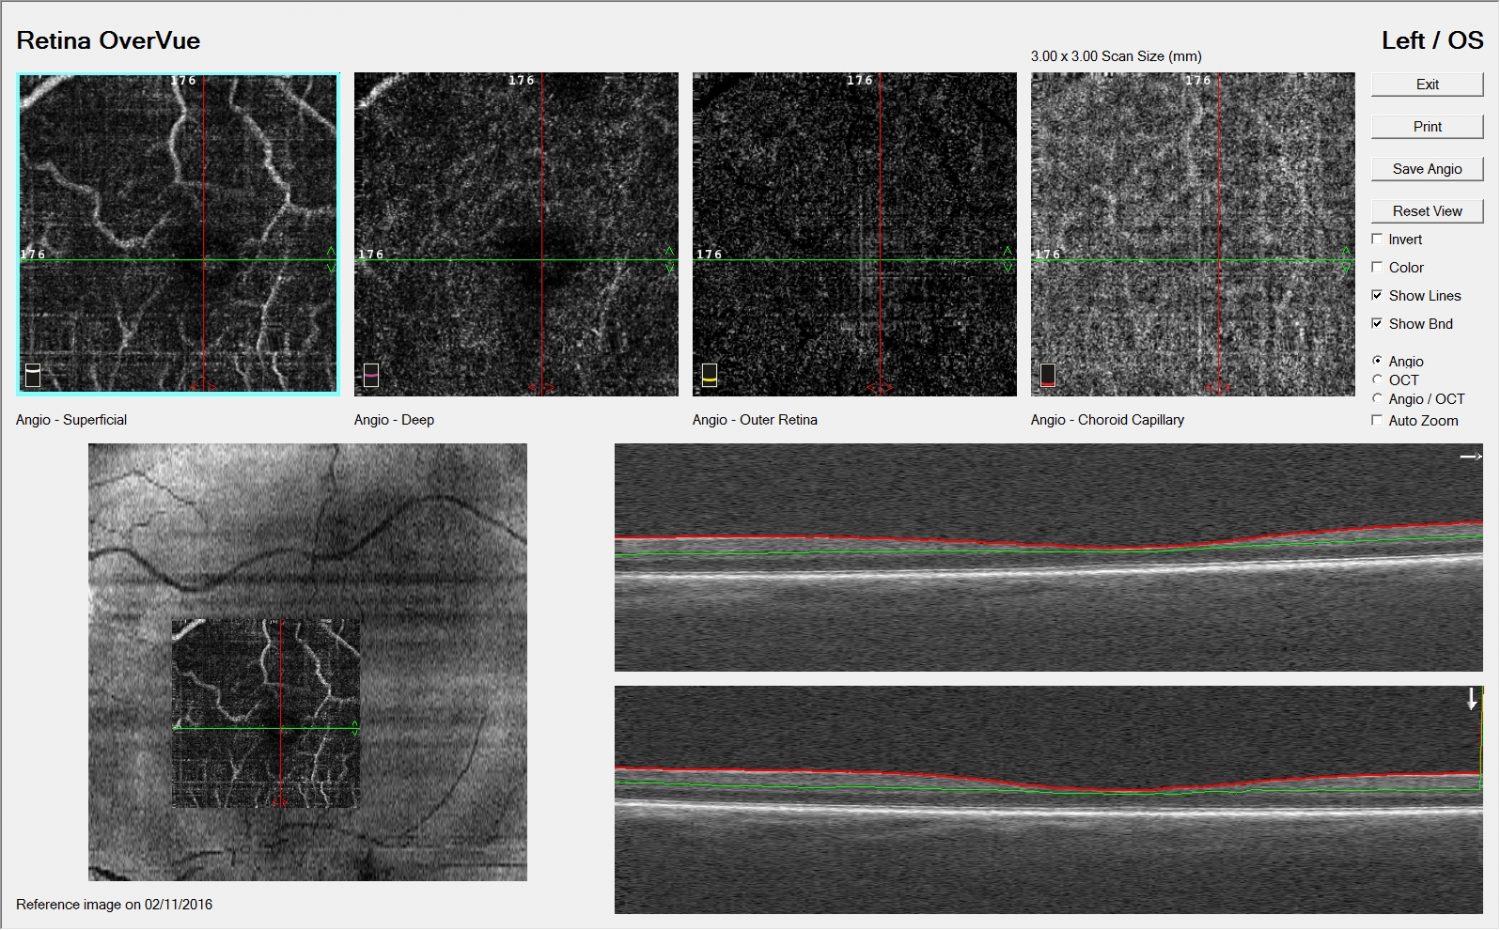Click the yellow slab icon on Angio - Outer Retina

[x=708, y=375]
